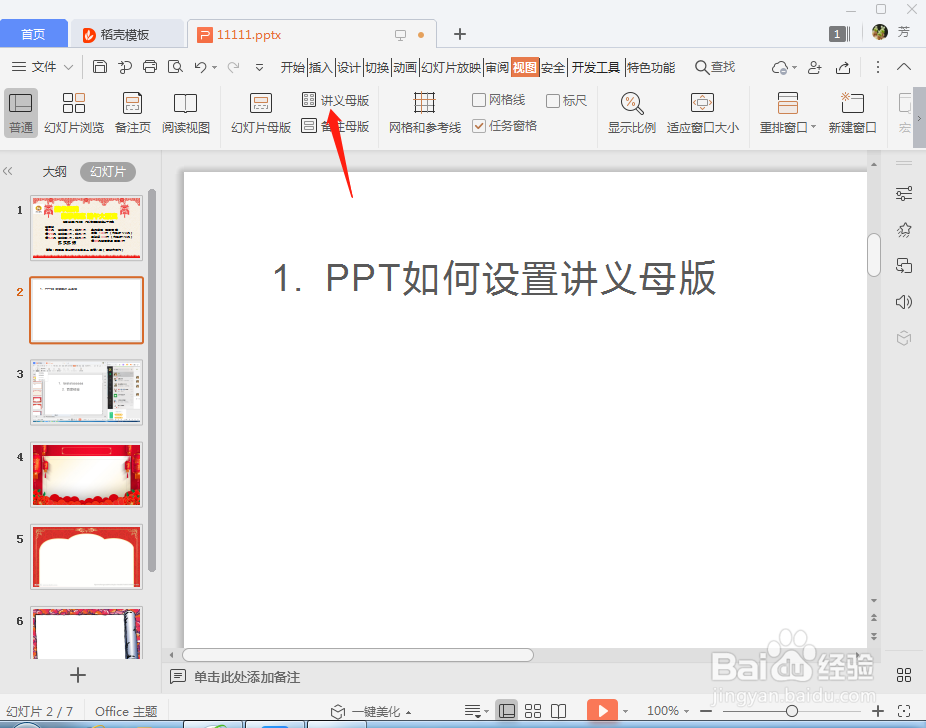This screenshot has height=728, width=926.
Task: Select slide 4 thumbnail with red lanterns
Action: pyautogui.click(x=87, y=475)
